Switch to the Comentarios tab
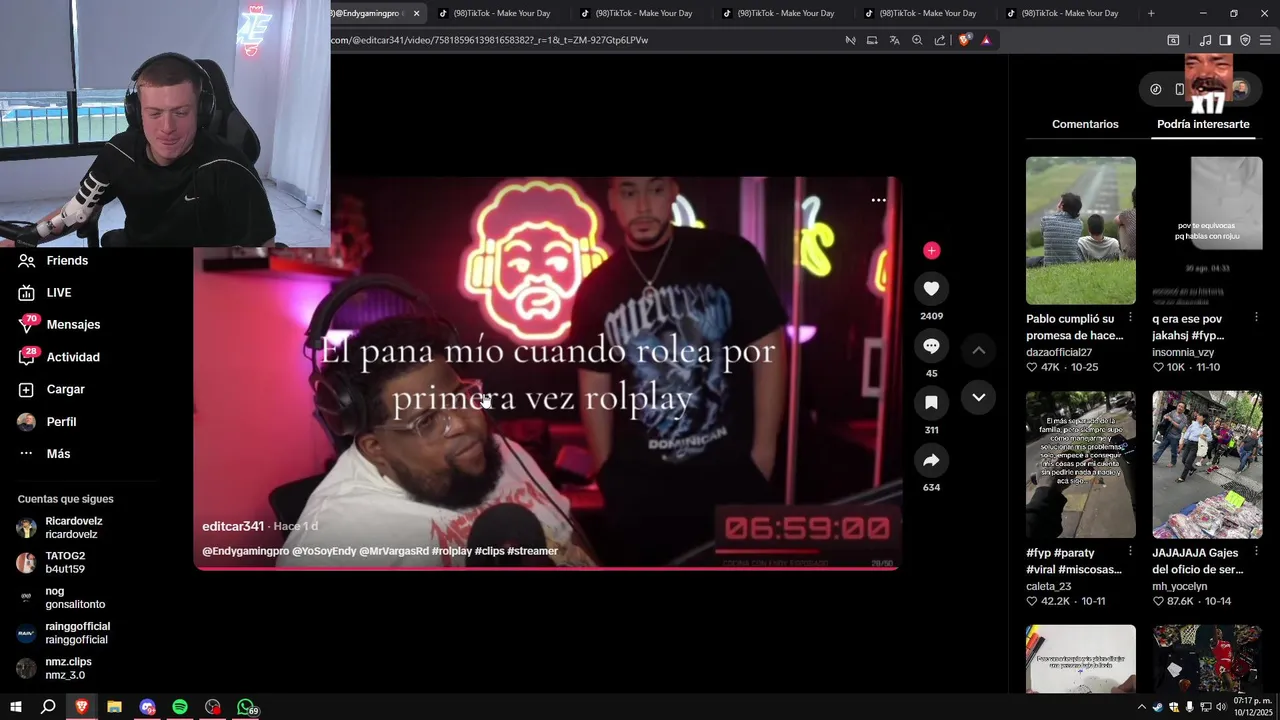 [x=1085, y=124]
